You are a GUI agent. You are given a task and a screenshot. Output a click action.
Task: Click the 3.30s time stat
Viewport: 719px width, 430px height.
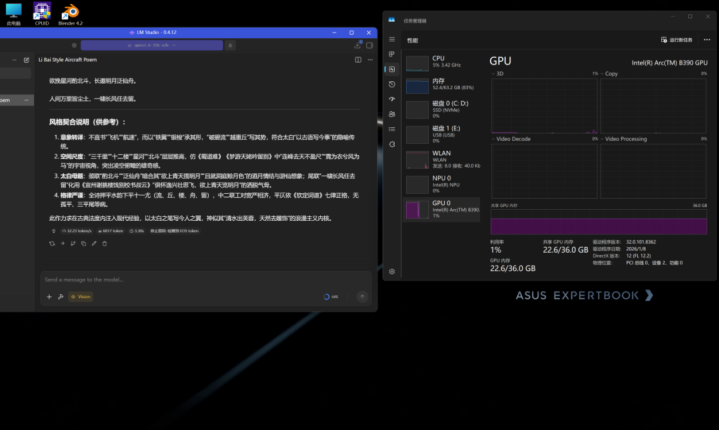pos(137,231)
